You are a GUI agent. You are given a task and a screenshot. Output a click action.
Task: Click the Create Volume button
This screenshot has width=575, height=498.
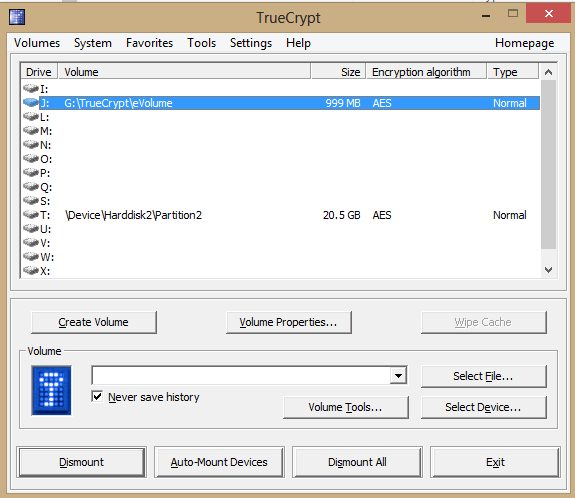click(x=94, y=322)
